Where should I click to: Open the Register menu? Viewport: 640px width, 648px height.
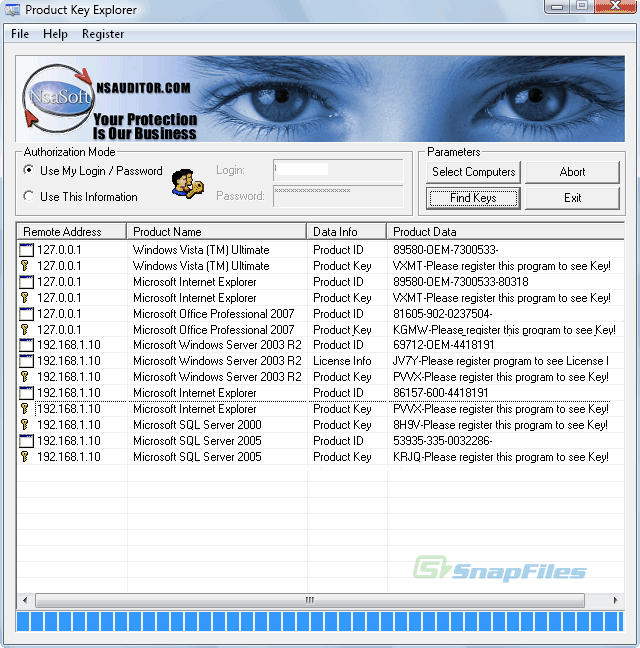point(103,34)
